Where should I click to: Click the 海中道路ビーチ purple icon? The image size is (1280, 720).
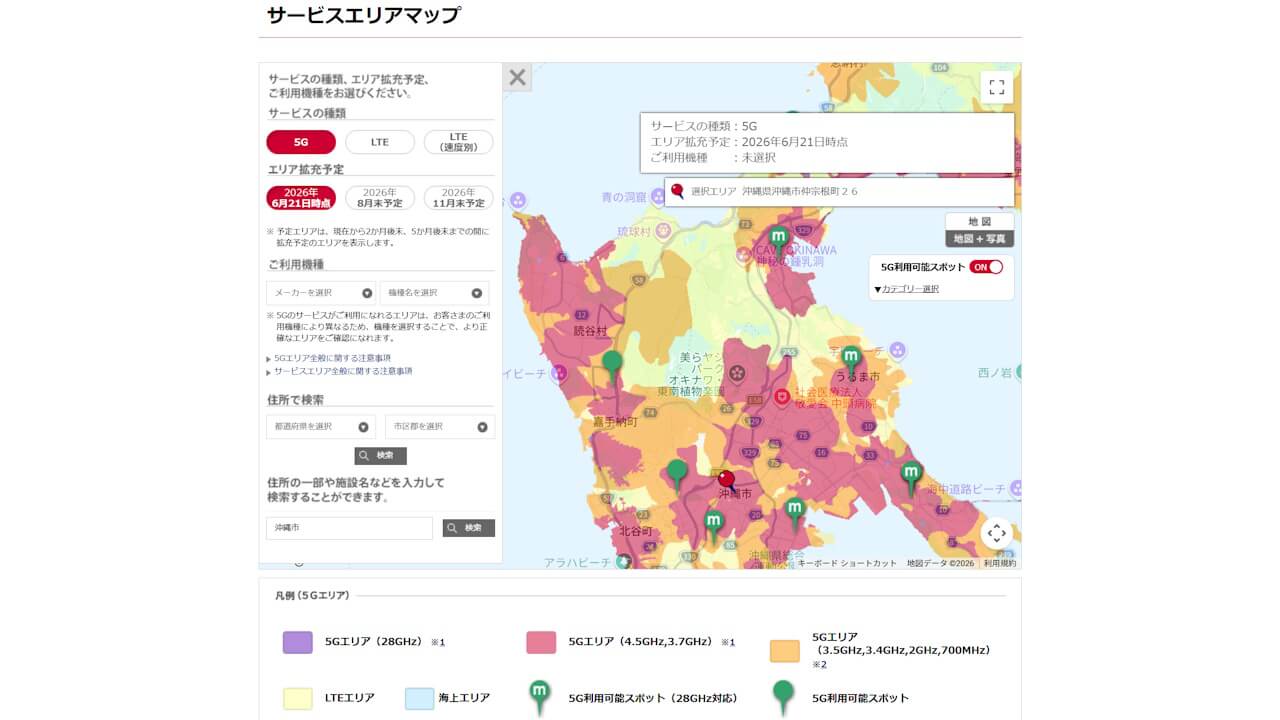pyautogui.click(x=1016, y=489)
